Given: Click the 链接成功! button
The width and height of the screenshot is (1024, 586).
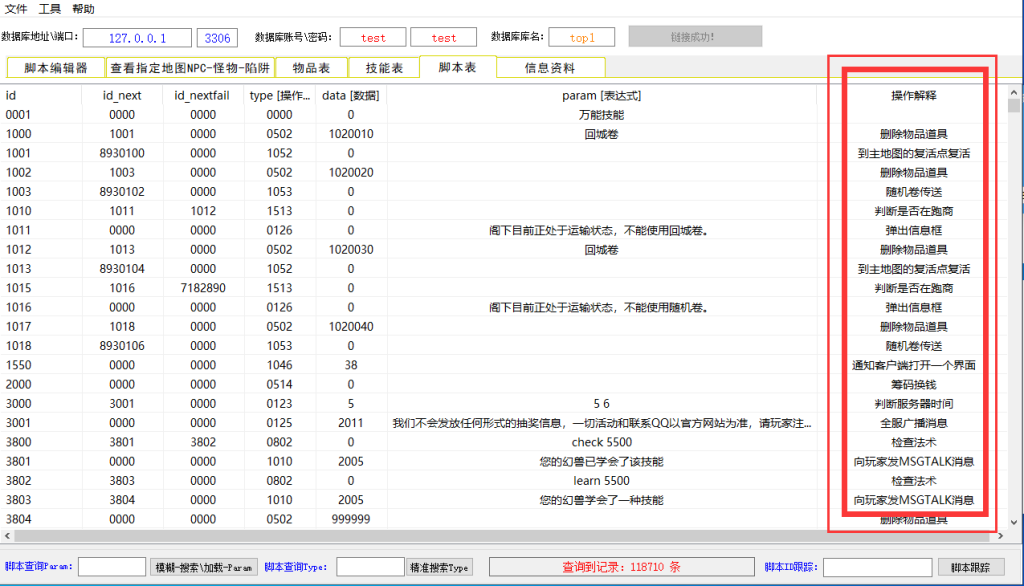Looking at the screenshot, I should coord(695,37).
